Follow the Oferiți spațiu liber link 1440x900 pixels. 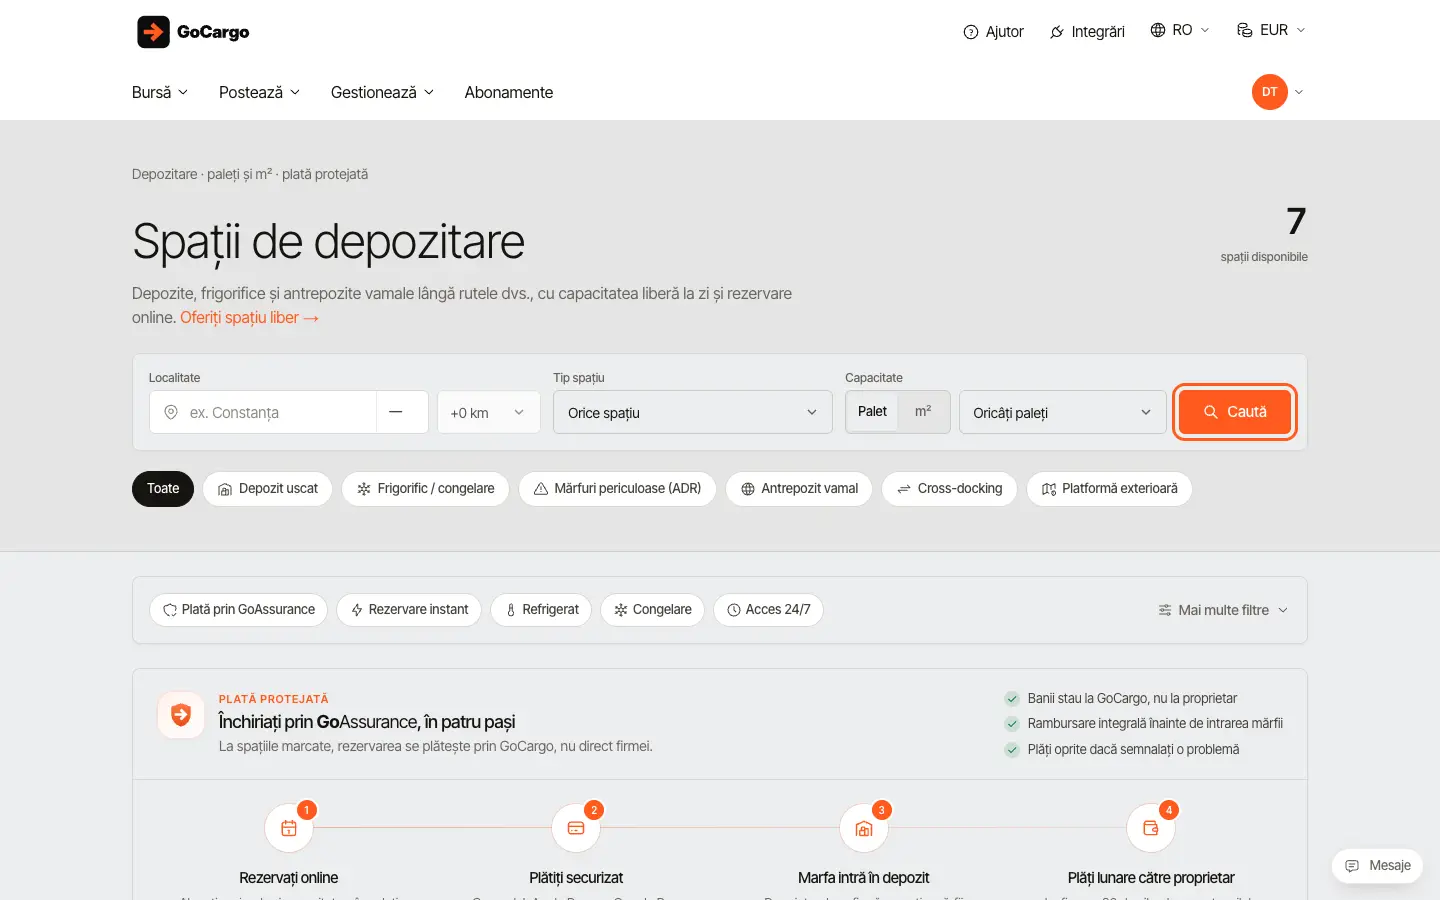[x=249, y=317]
